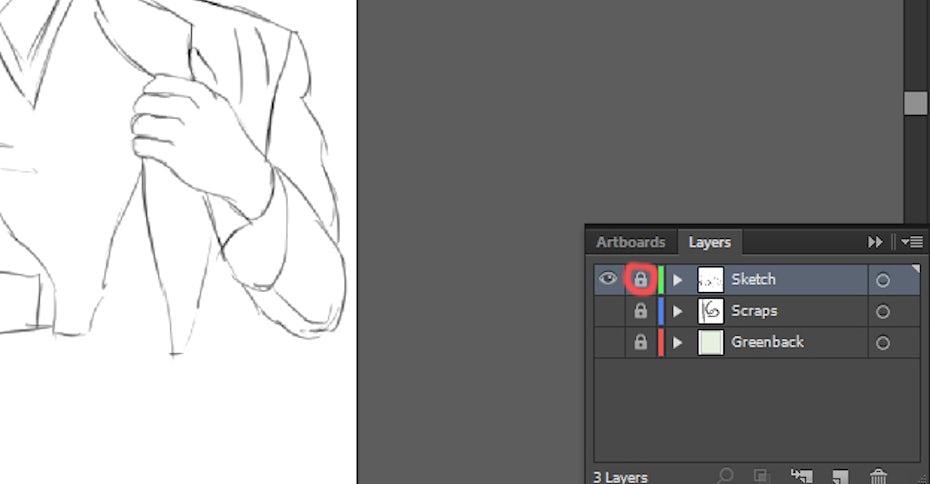Image resolution: width=930 pixels, height=484 pixels.
Task: Unlock the Greenback layer
Action: 640,342
